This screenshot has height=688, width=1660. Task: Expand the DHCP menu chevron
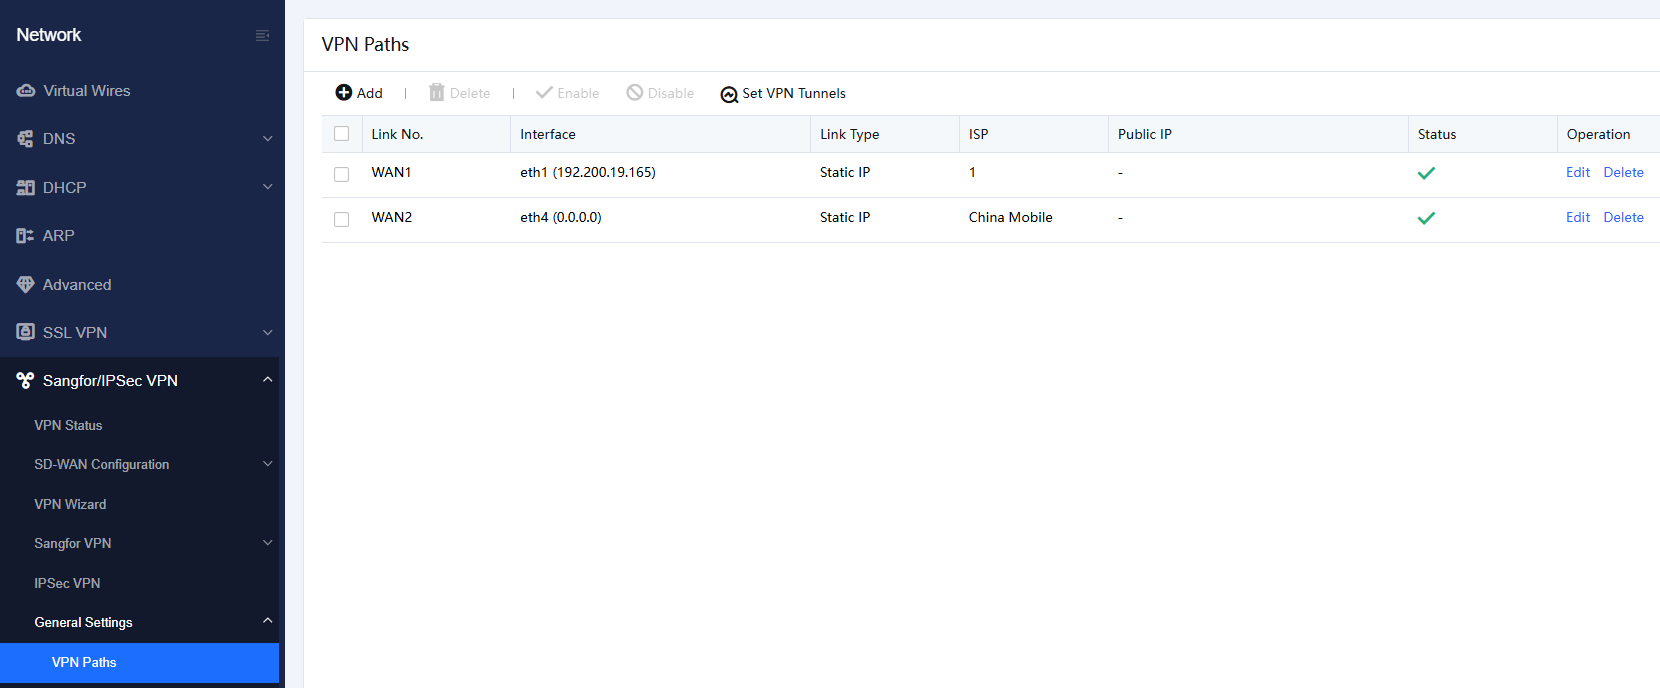[267, 187]
